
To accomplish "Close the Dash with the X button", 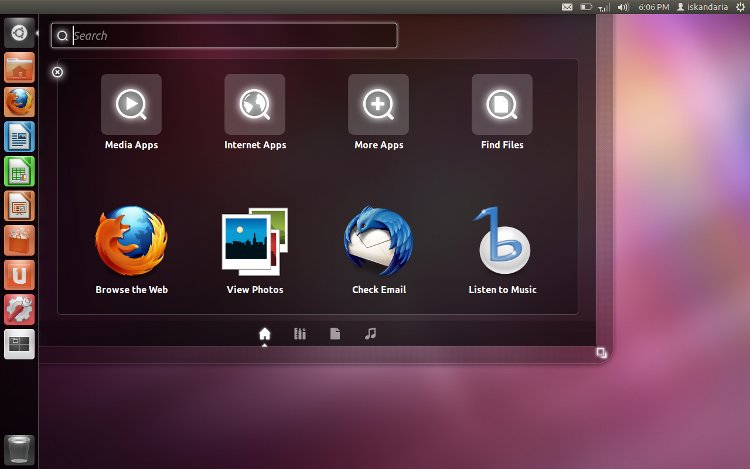I will 57,72.
